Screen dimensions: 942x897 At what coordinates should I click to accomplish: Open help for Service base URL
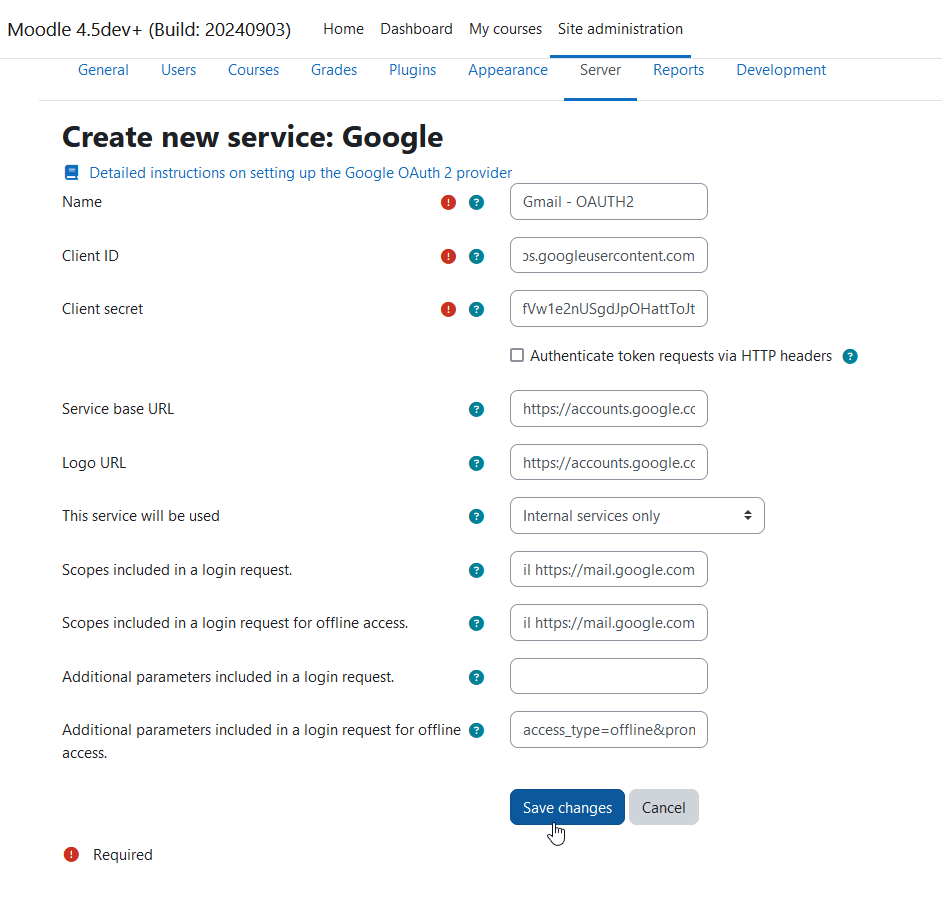476,409
